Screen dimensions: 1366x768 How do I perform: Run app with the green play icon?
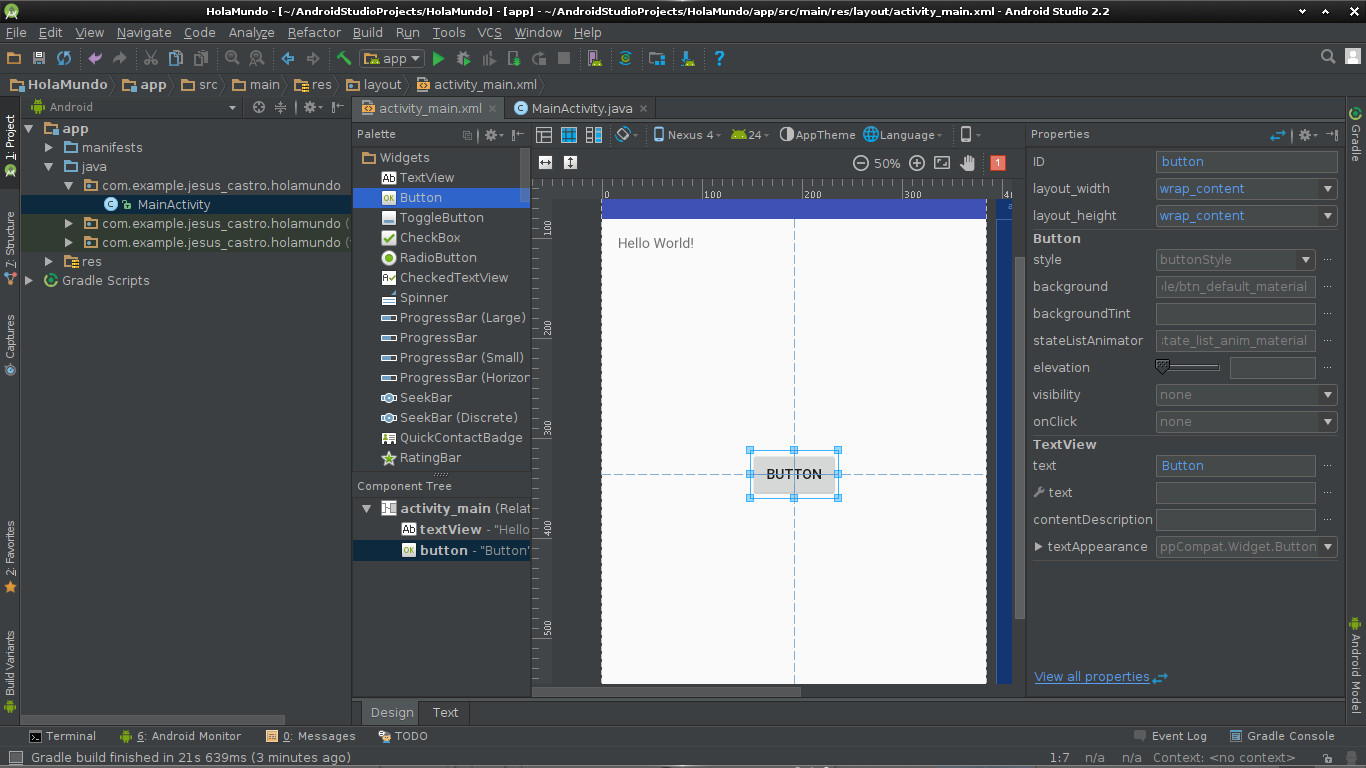pos(438,58)
